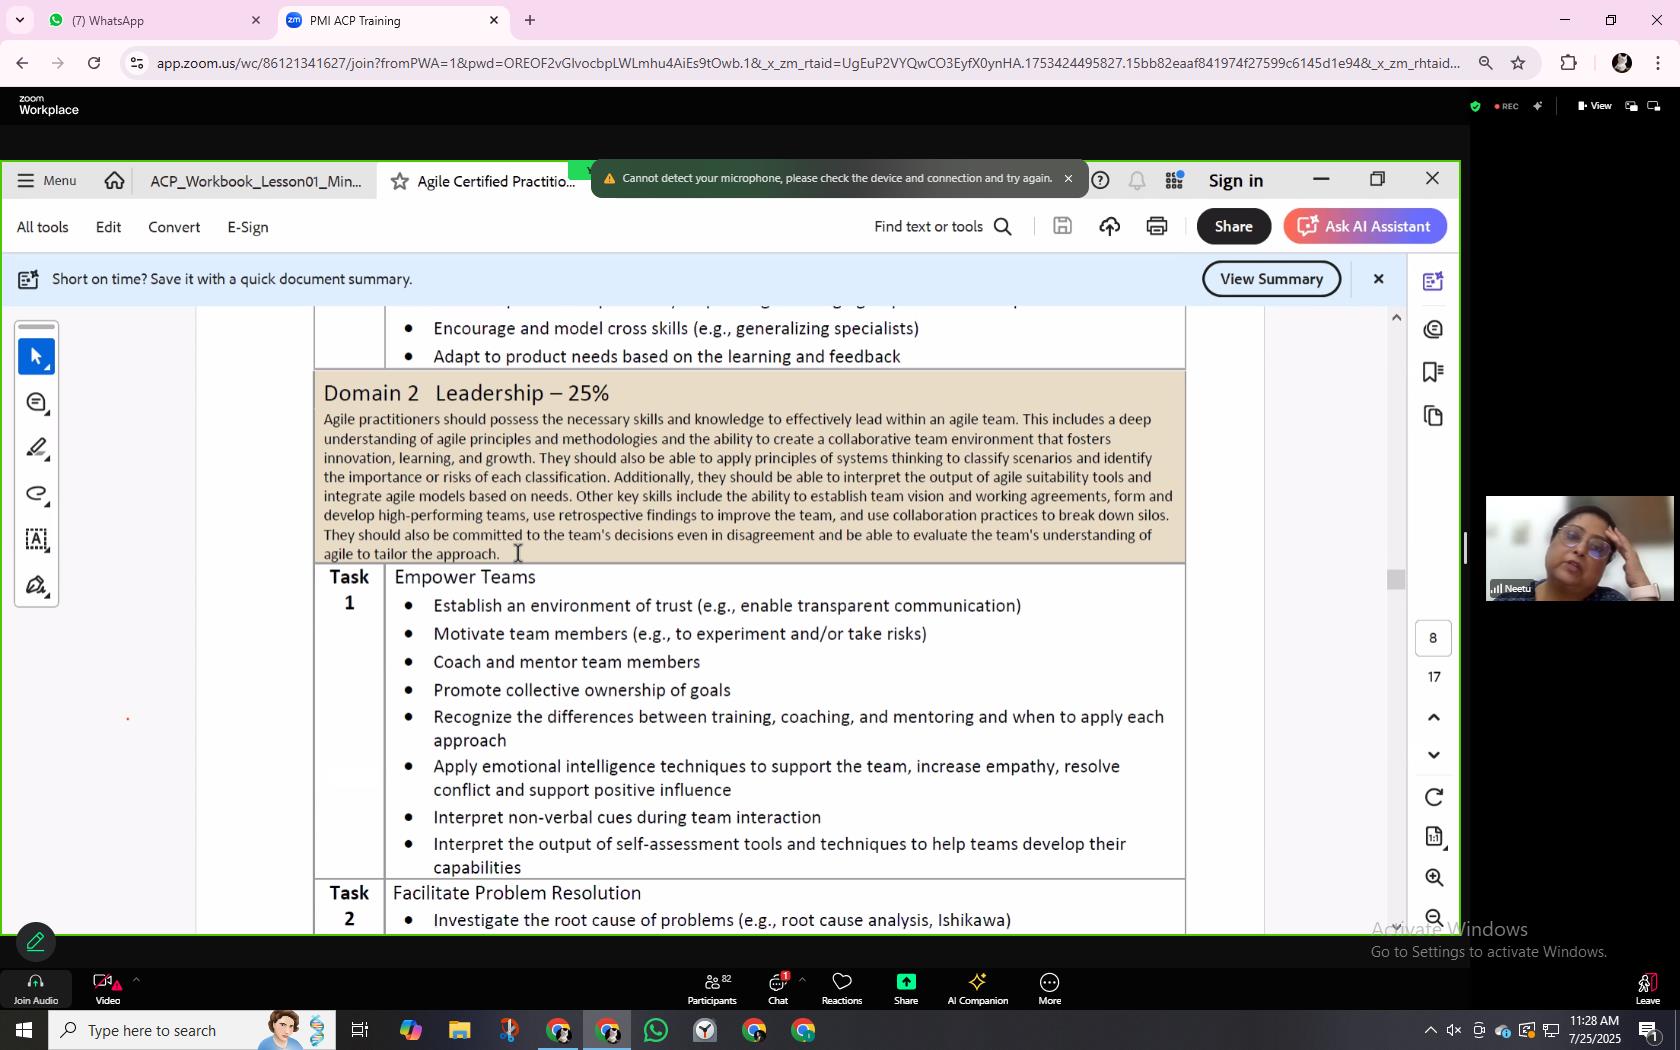Image resolution: width=1680 pixels, height=1050 pixels.
Task: Open Windows Start menu
Action: point(24,1030)
